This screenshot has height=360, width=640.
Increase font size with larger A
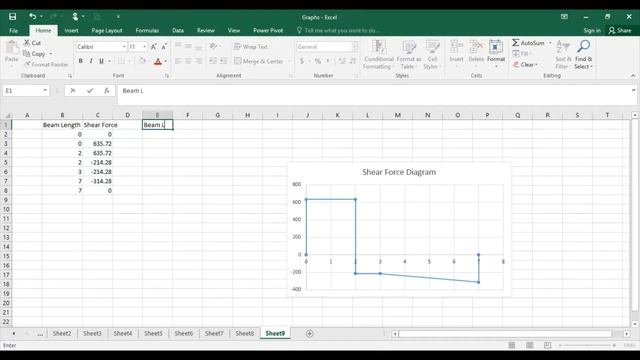click(153, 47)
